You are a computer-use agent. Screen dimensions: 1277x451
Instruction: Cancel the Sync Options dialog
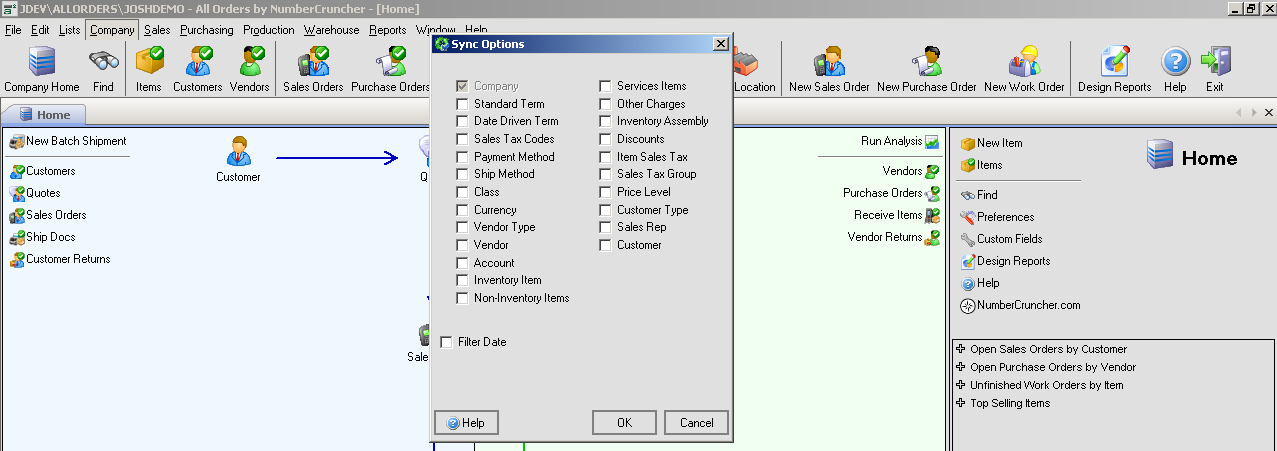coord(696,423)
